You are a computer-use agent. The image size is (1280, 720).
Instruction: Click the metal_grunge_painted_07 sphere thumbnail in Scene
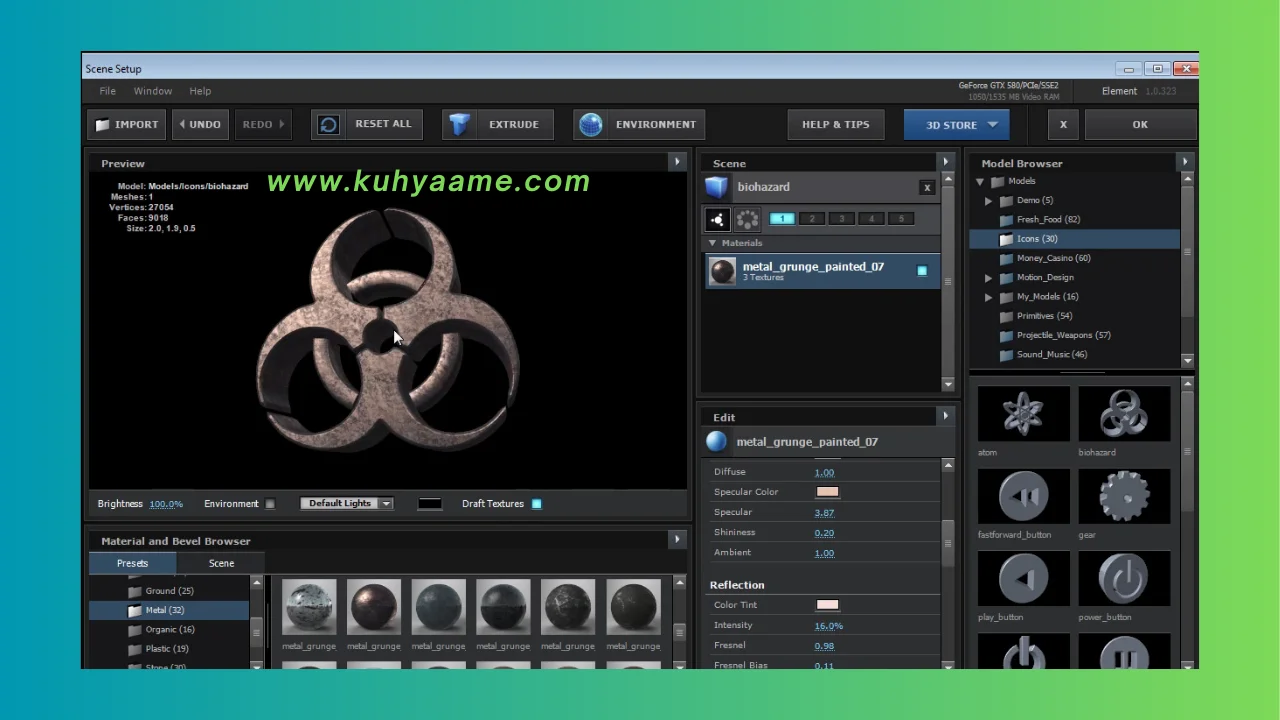tap(722, 271)
